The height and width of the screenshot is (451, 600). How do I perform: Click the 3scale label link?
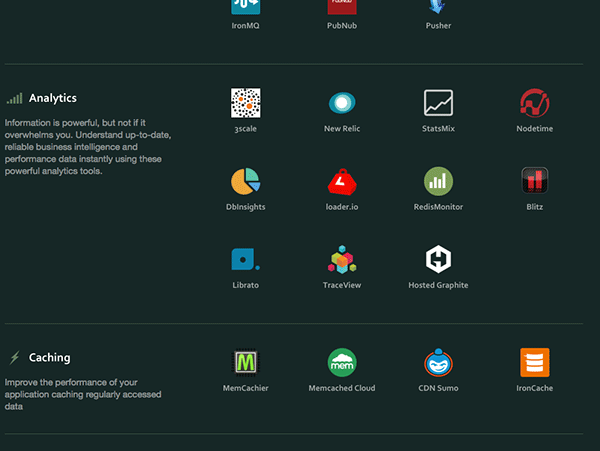pos(245,129)
